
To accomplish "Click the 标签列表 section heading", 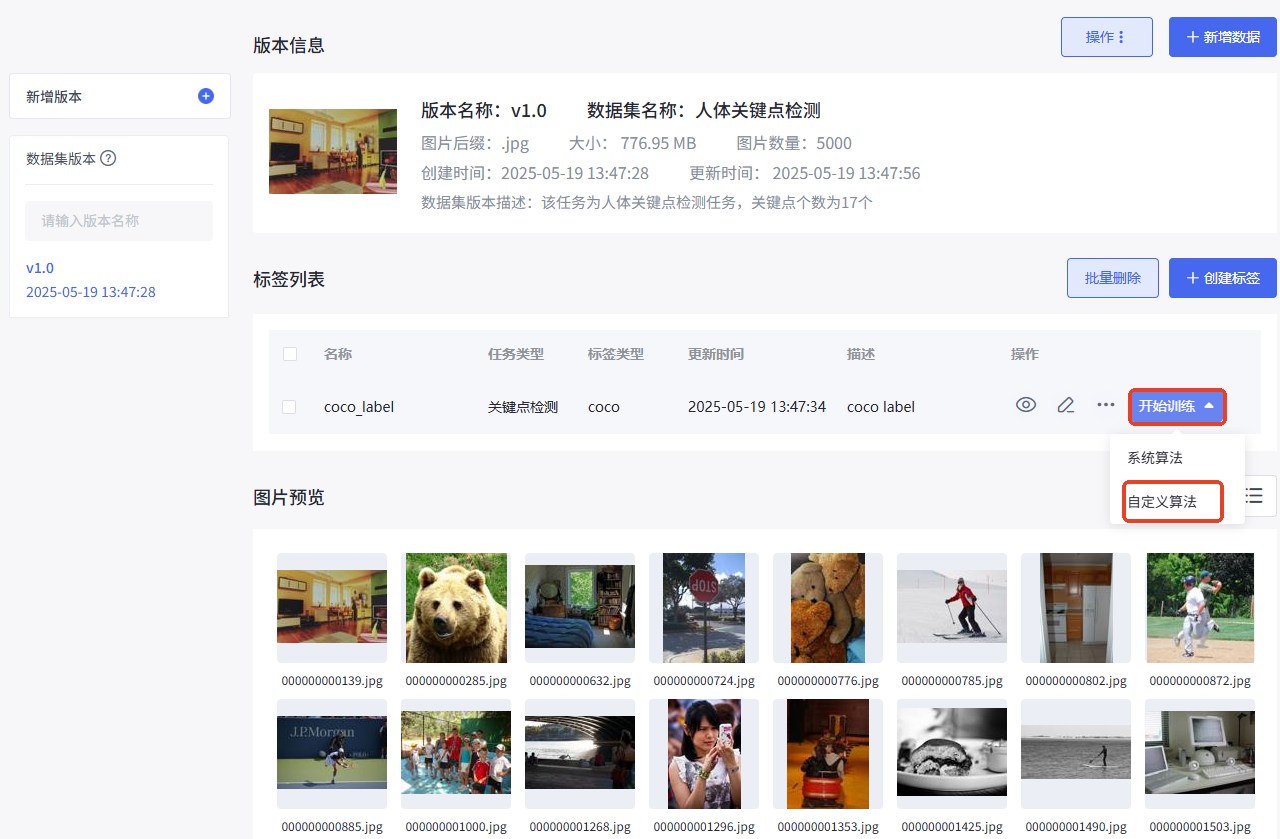I will coord(289,279).
